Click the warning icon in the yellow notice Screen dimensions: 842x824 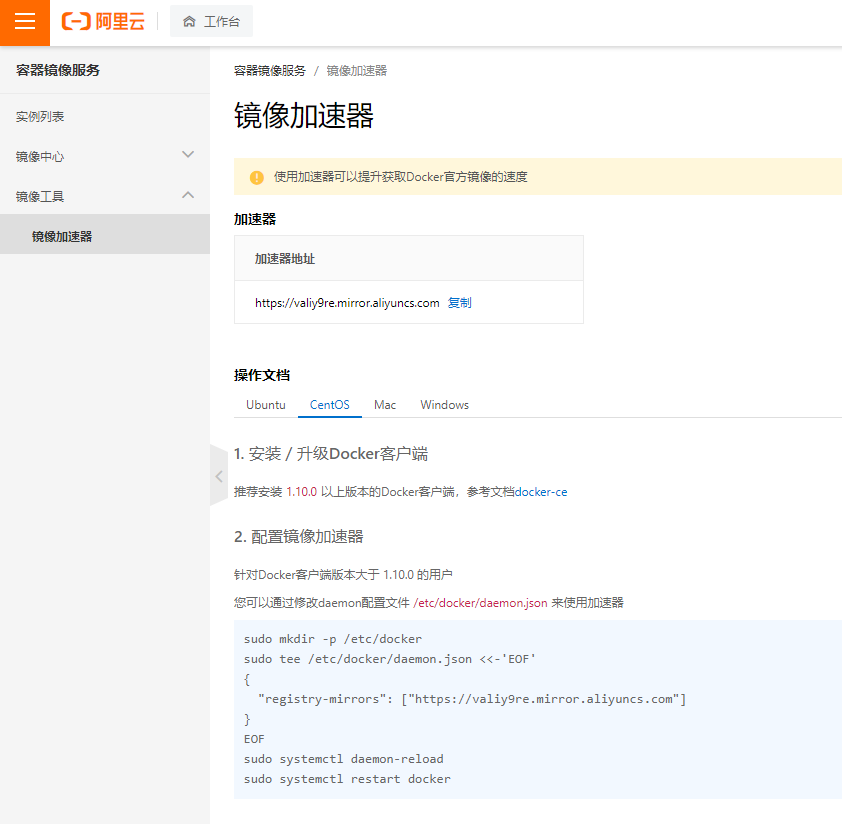click(257, 177)
